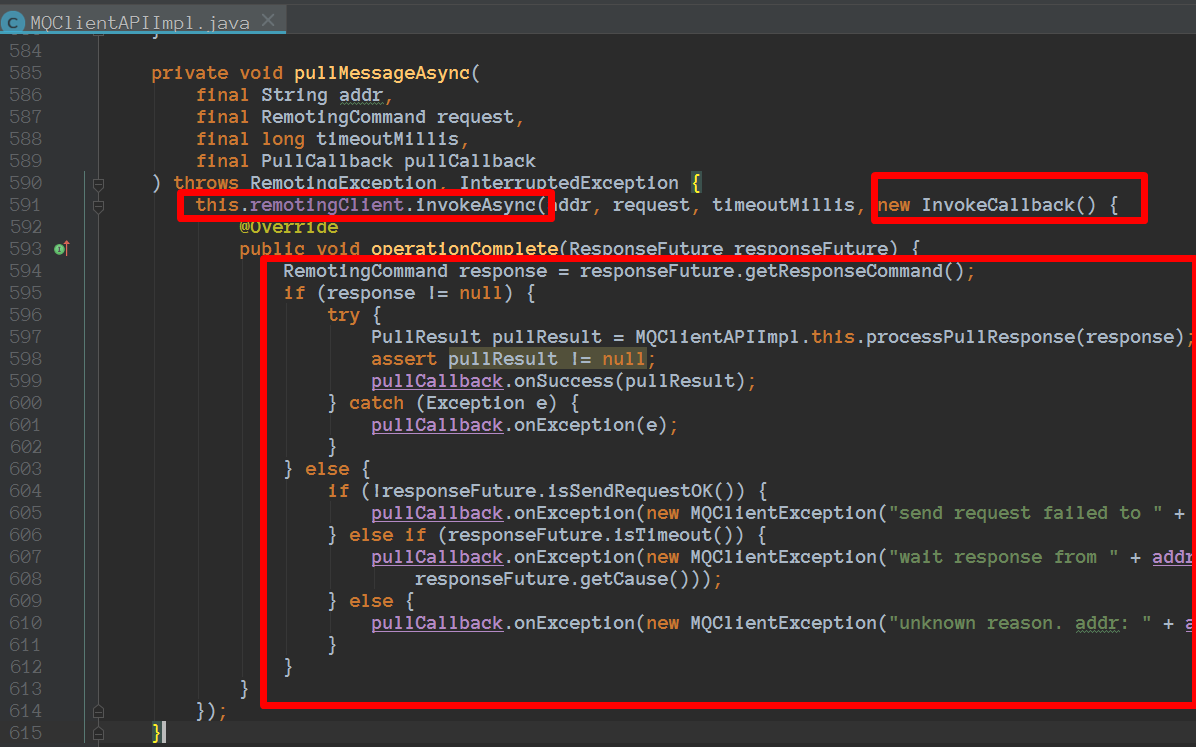Click timeoutMillis parameter on line 588

click(387, 140)
